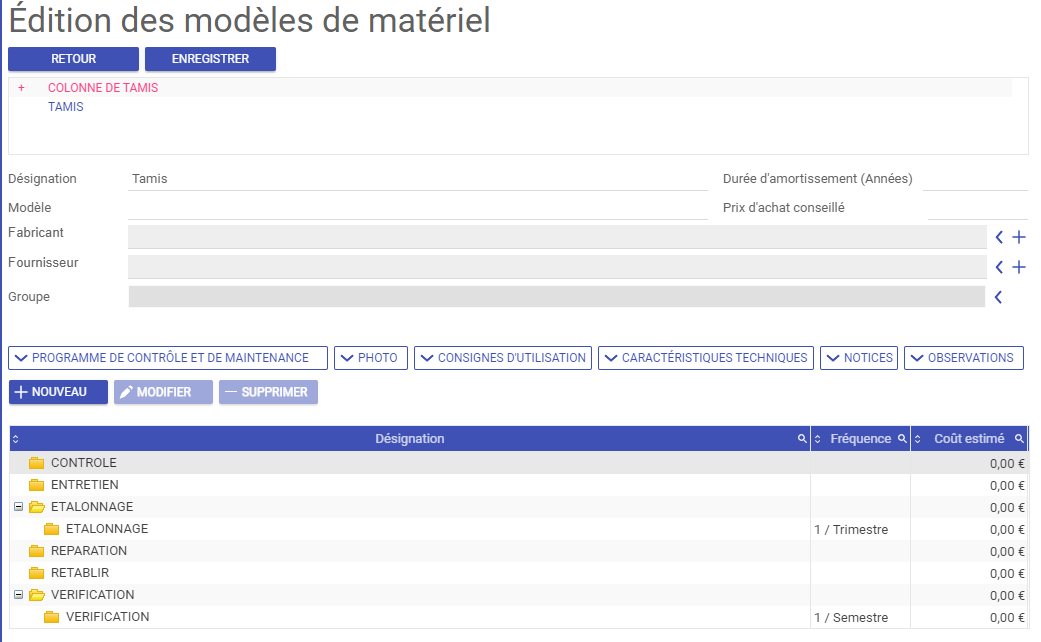Click folder icon of child ETALONNAGE row
The image size is (1041, 642).
point(51,529)
